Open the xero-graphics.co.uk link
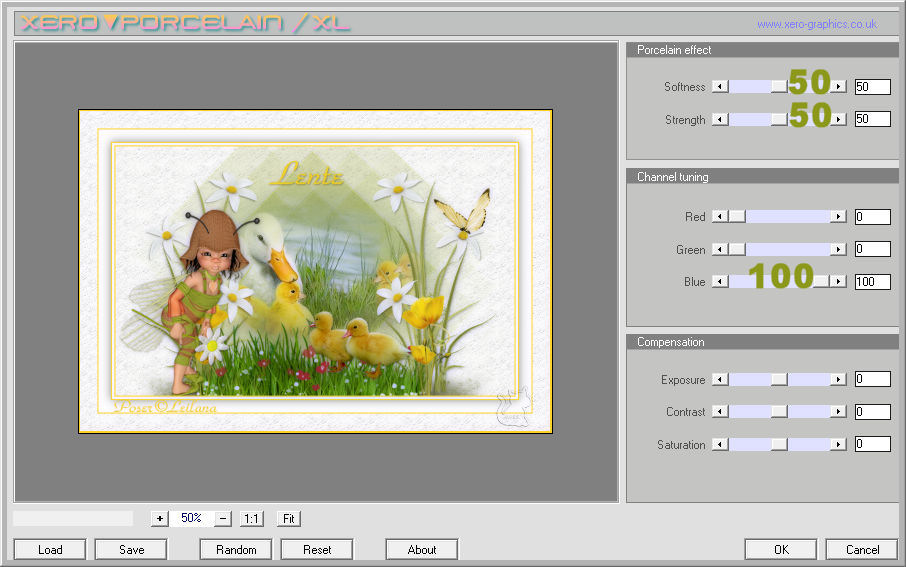This screenshot has width=906, height=567. coord(817,24)
